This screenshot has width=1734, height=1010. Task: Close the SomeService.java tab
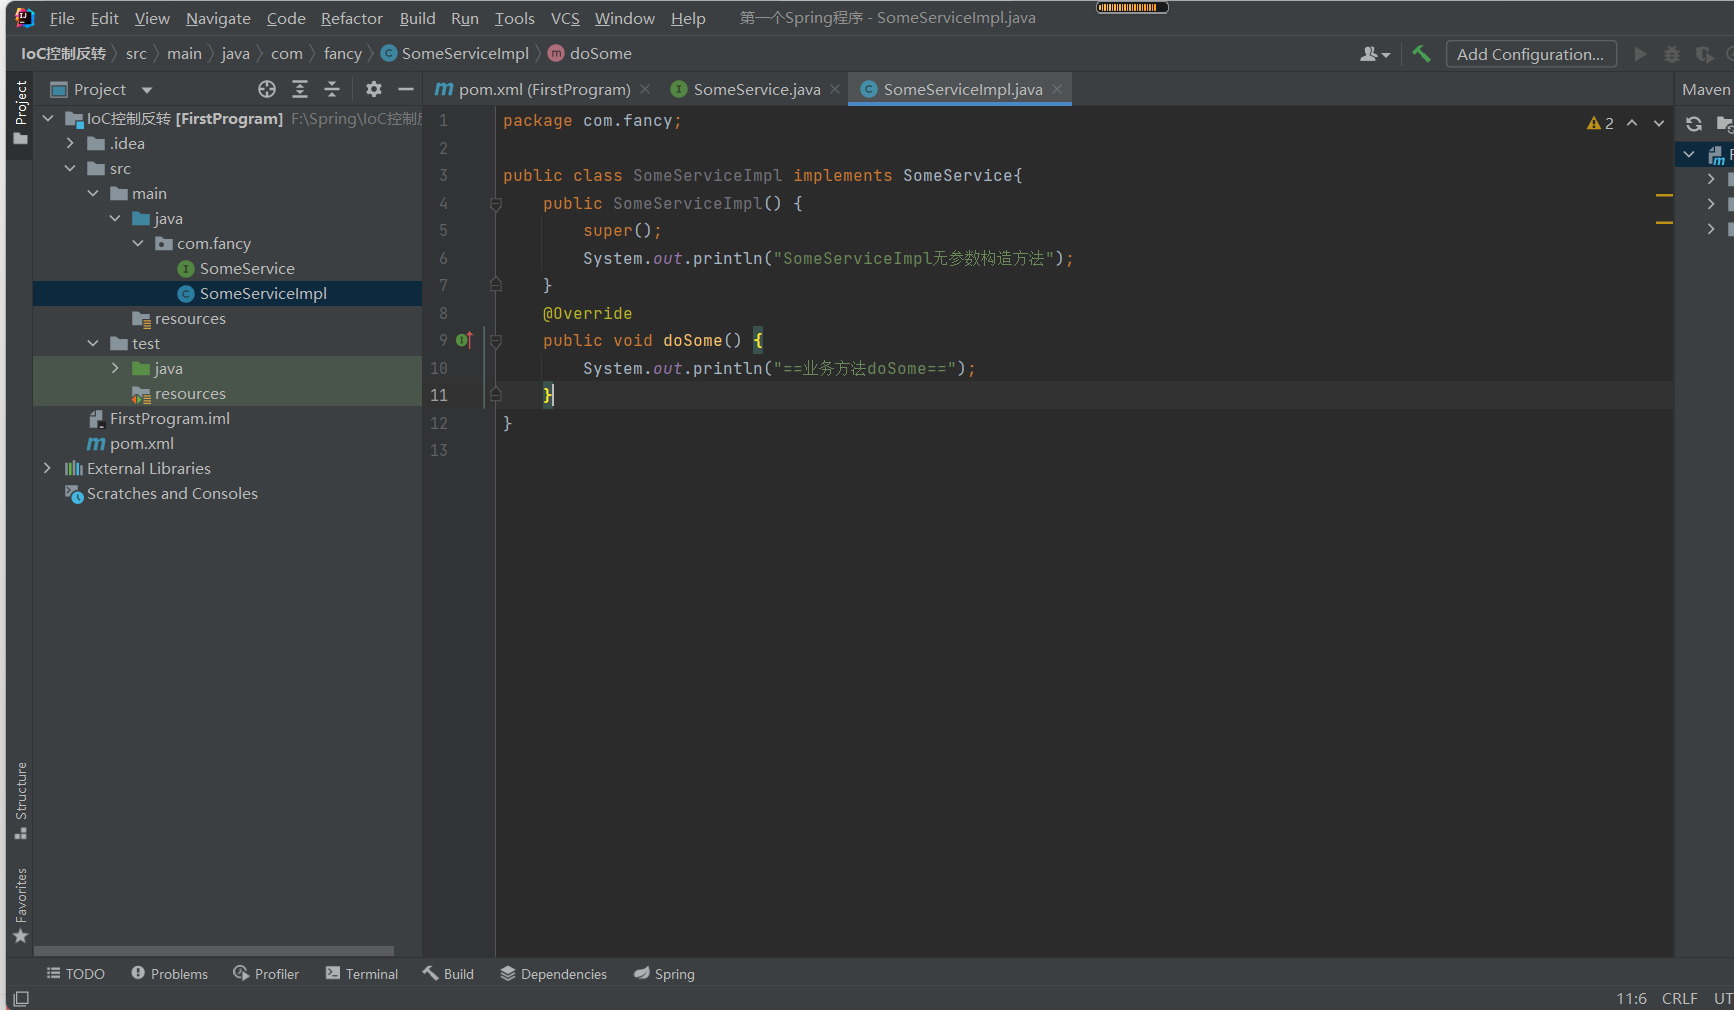pos(835,89)
